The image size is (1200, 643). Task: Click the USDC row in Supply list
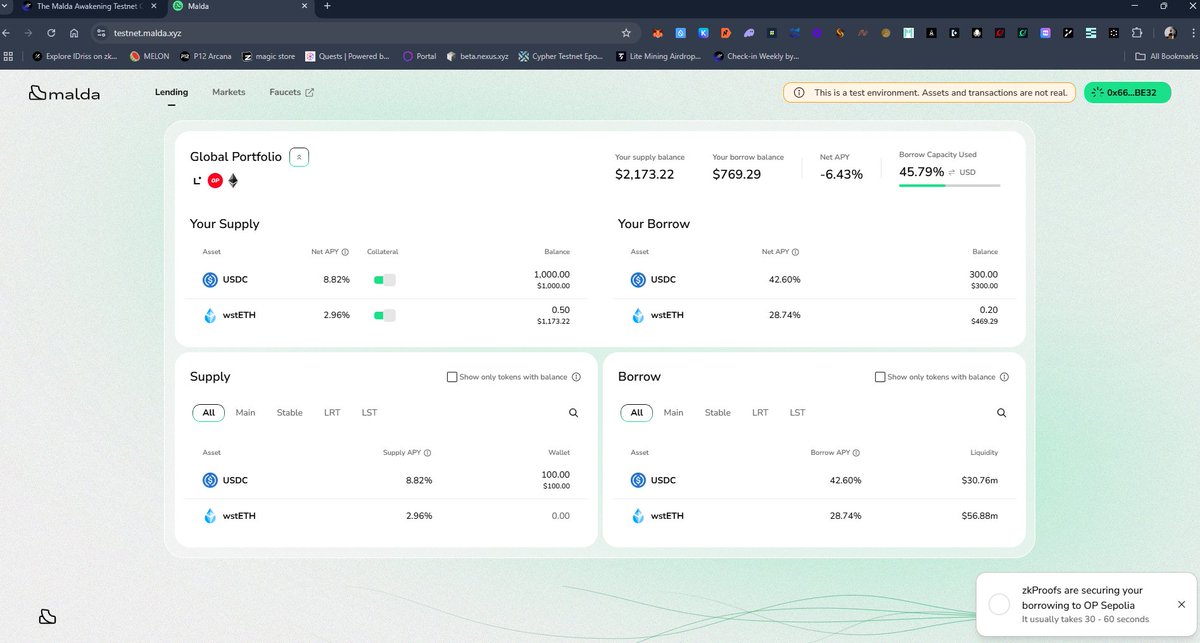(x=386, y=480)
